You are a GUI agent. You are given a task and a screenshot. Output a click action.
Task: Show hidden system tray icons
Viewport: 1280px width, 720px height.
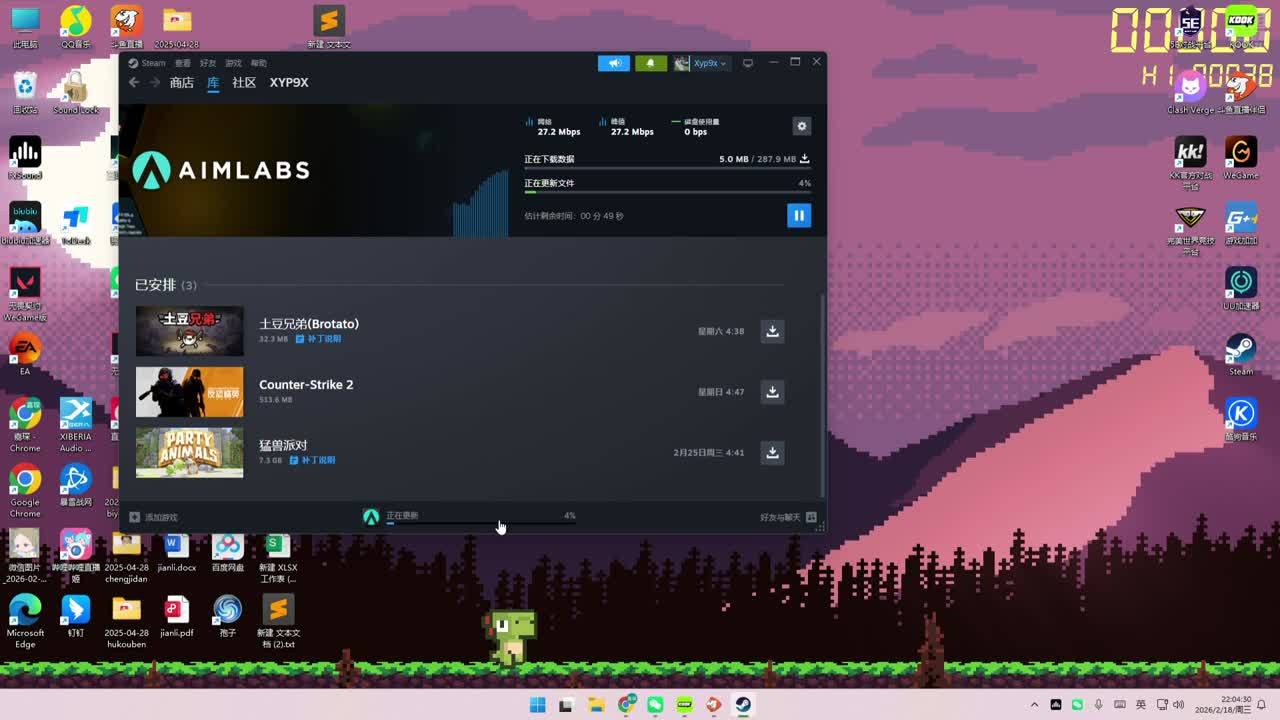point(1034,705)
